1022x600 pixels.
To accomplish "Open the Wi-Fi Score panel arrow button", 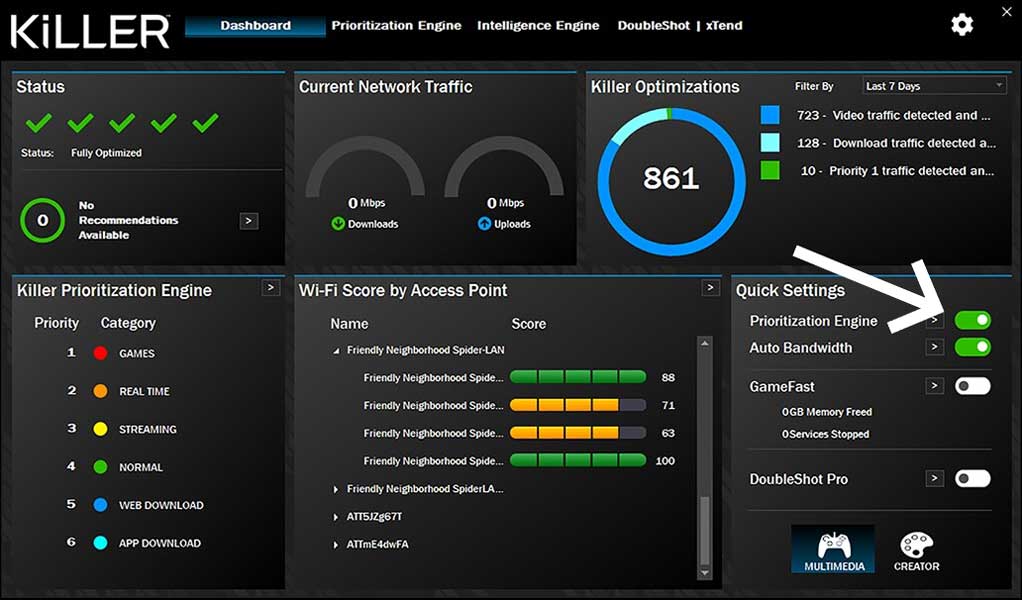I will (x=710, y=287).
